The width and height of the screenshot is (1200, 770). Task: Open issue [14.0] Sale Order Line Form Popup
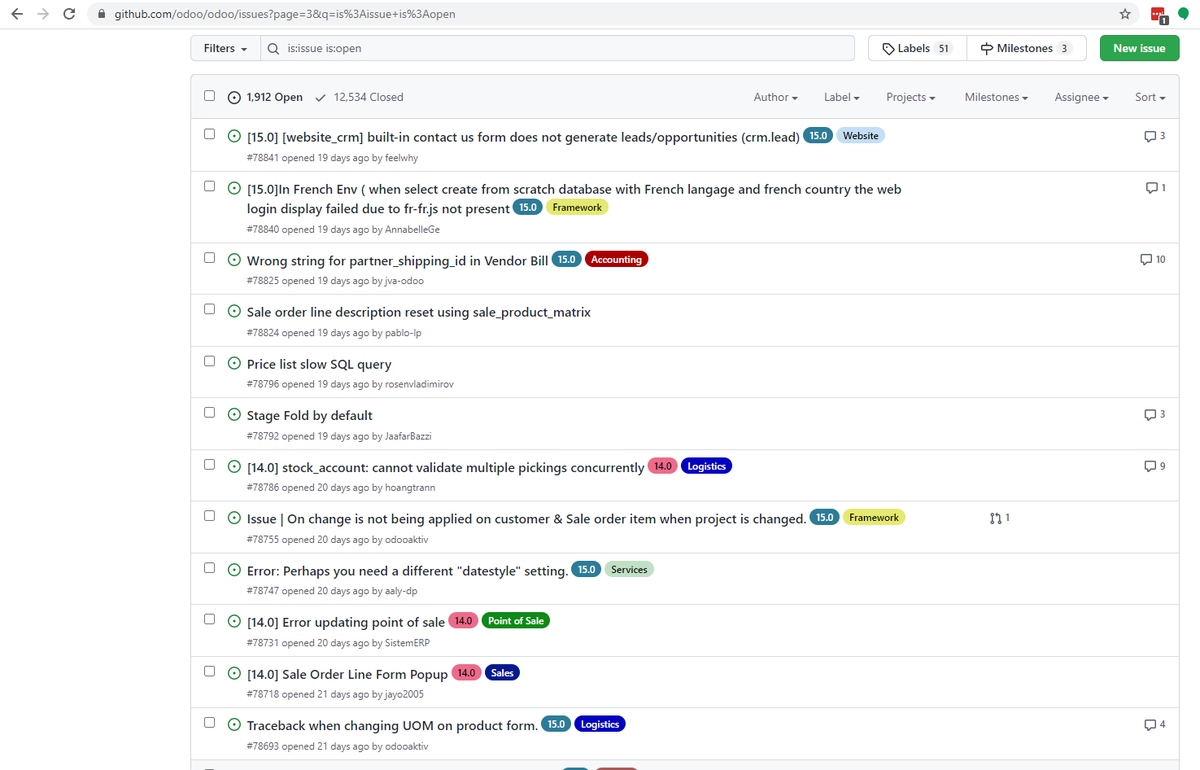[347, 674]
